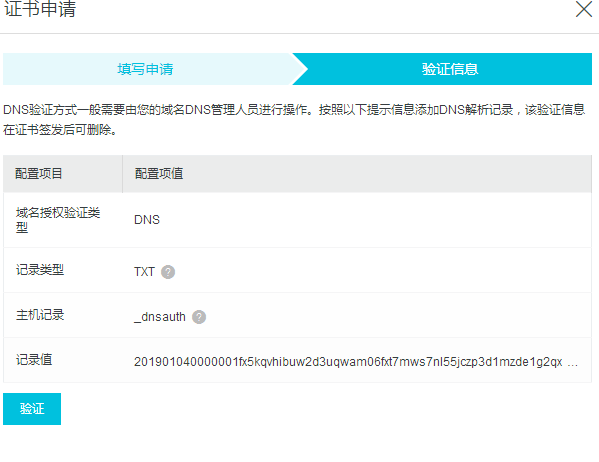
Task: Go back to 填写申请 step
Action: (145, 69)
